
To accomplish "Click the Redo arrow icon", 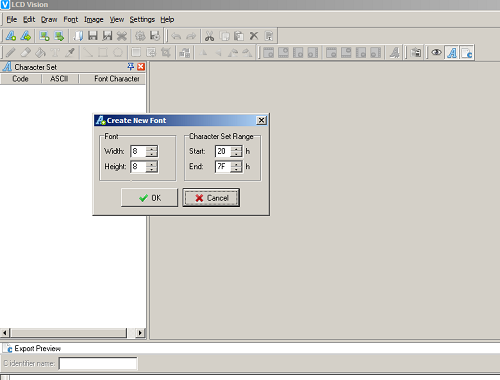I will pyautogui.click(x=191, y=36).
